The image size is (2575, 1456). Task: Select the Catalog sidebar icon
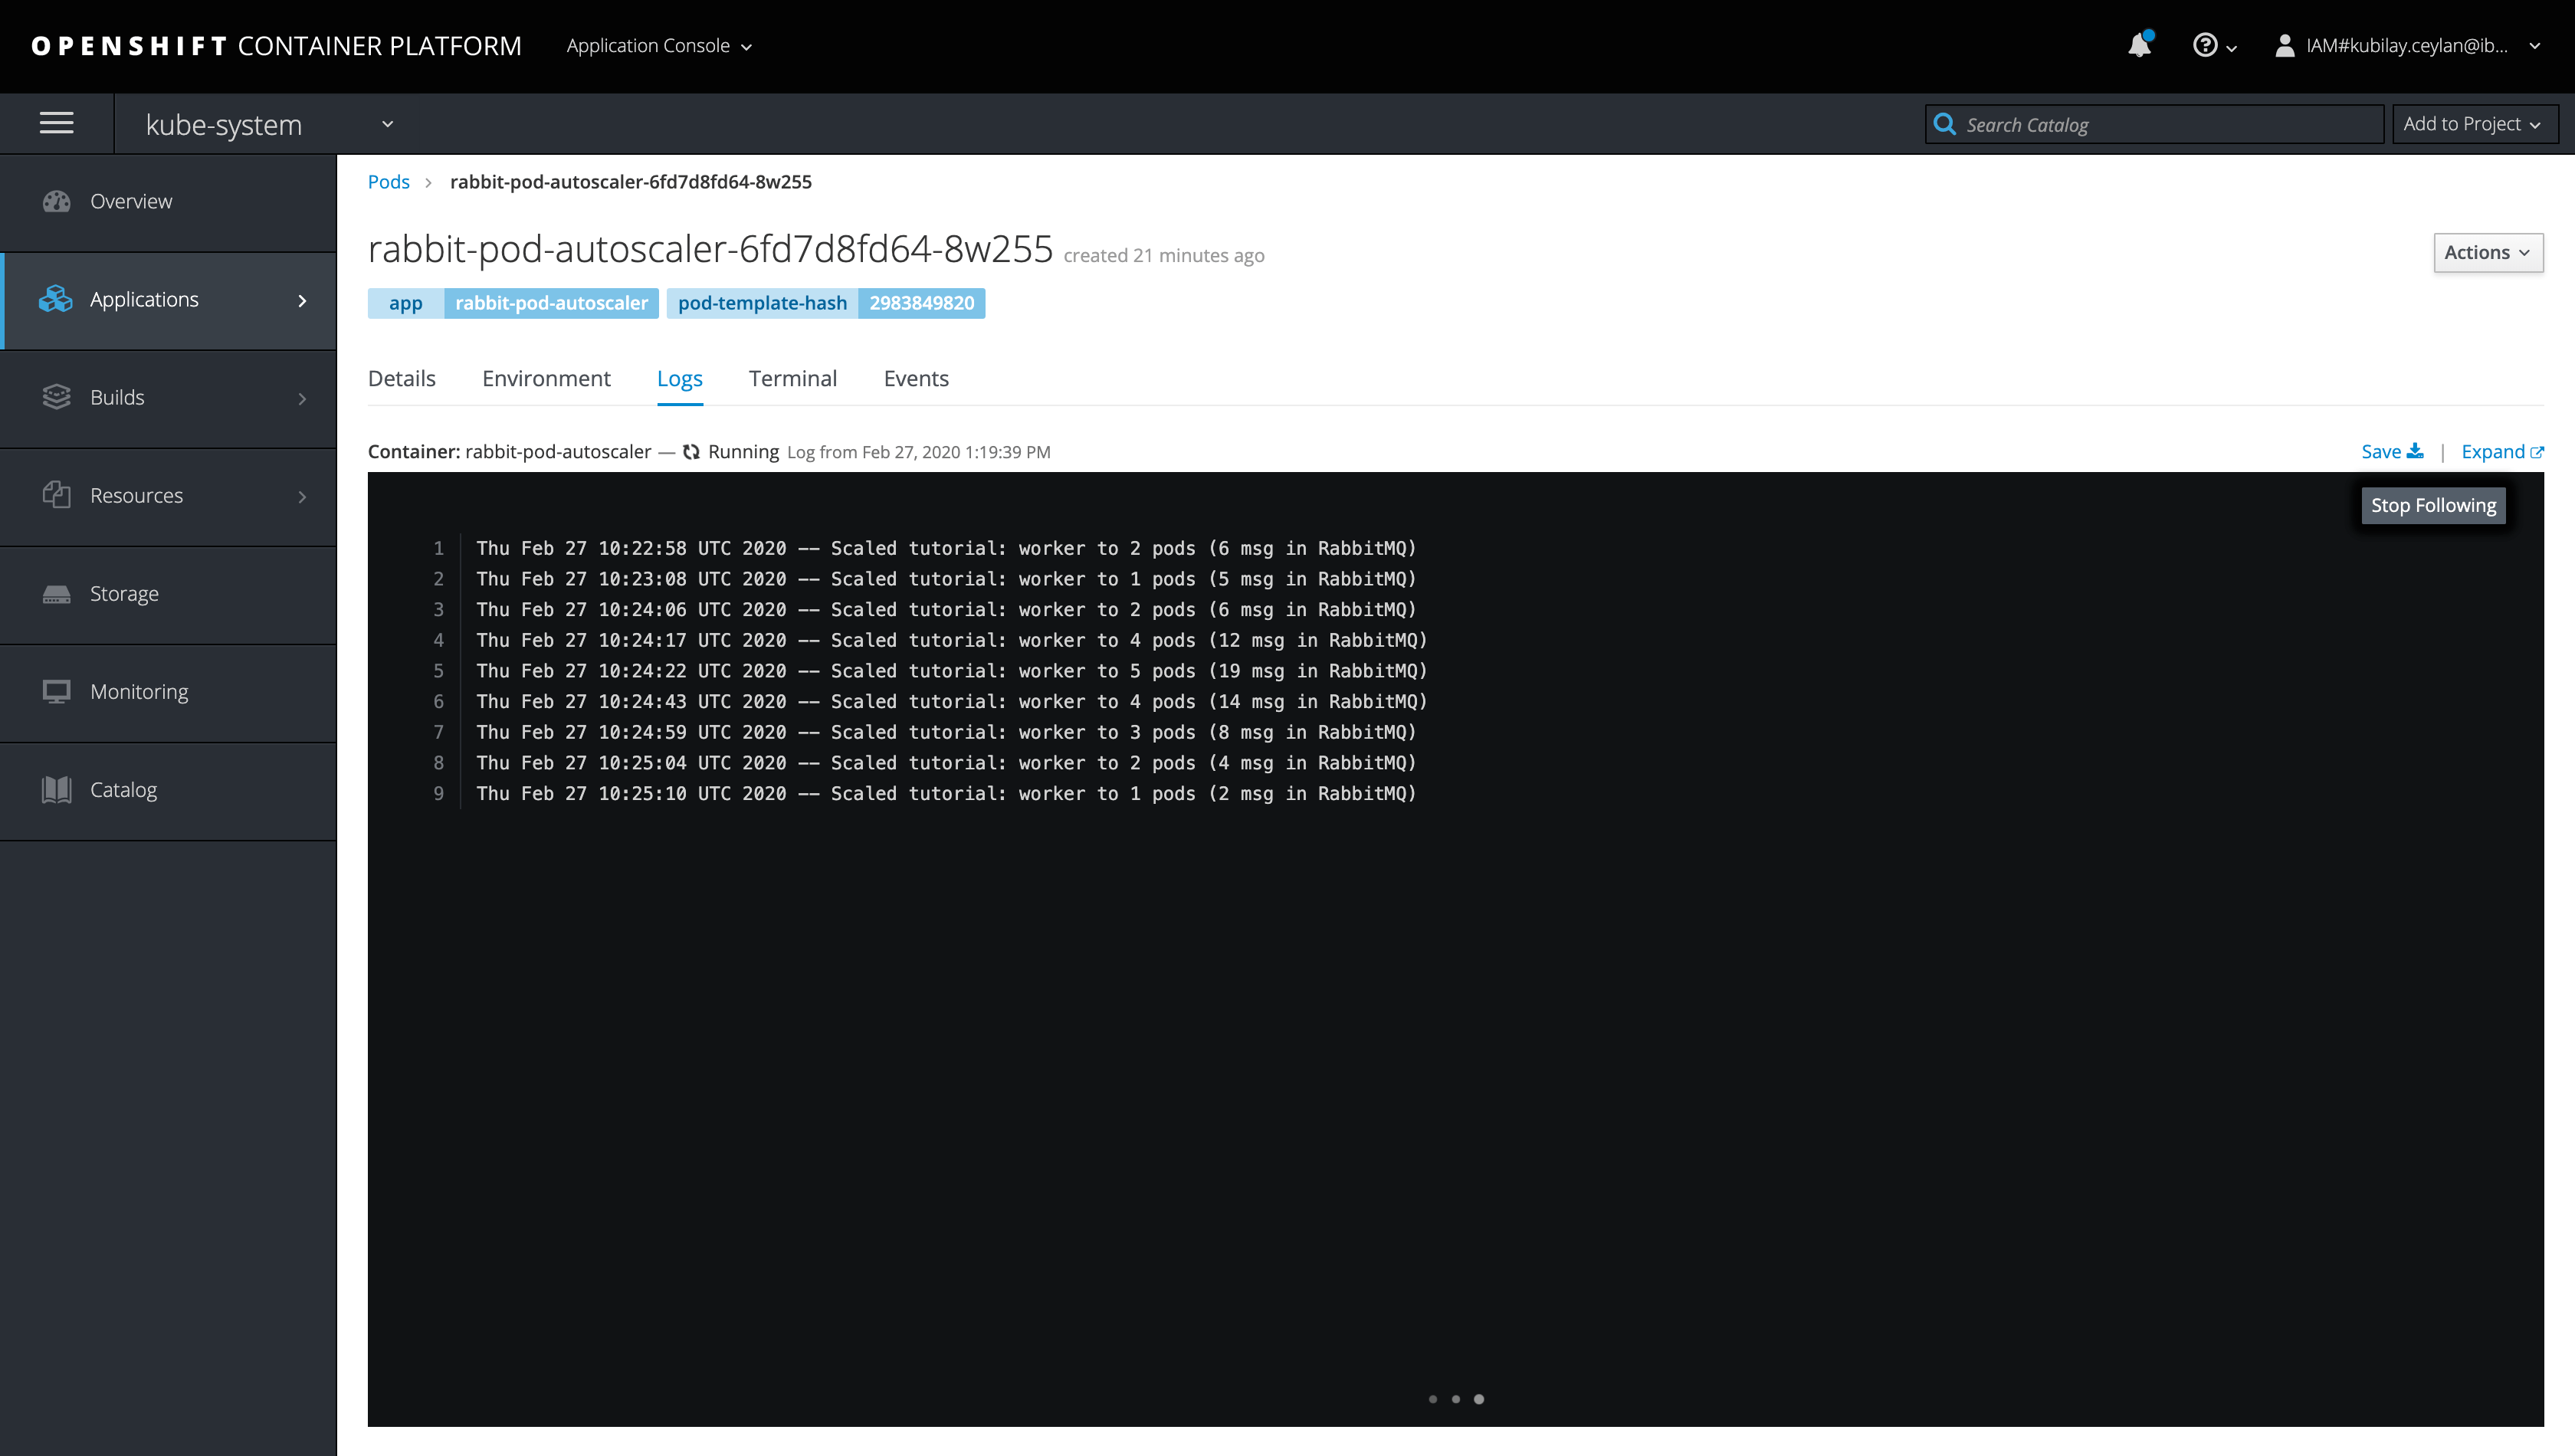click(x=56, y=789)
